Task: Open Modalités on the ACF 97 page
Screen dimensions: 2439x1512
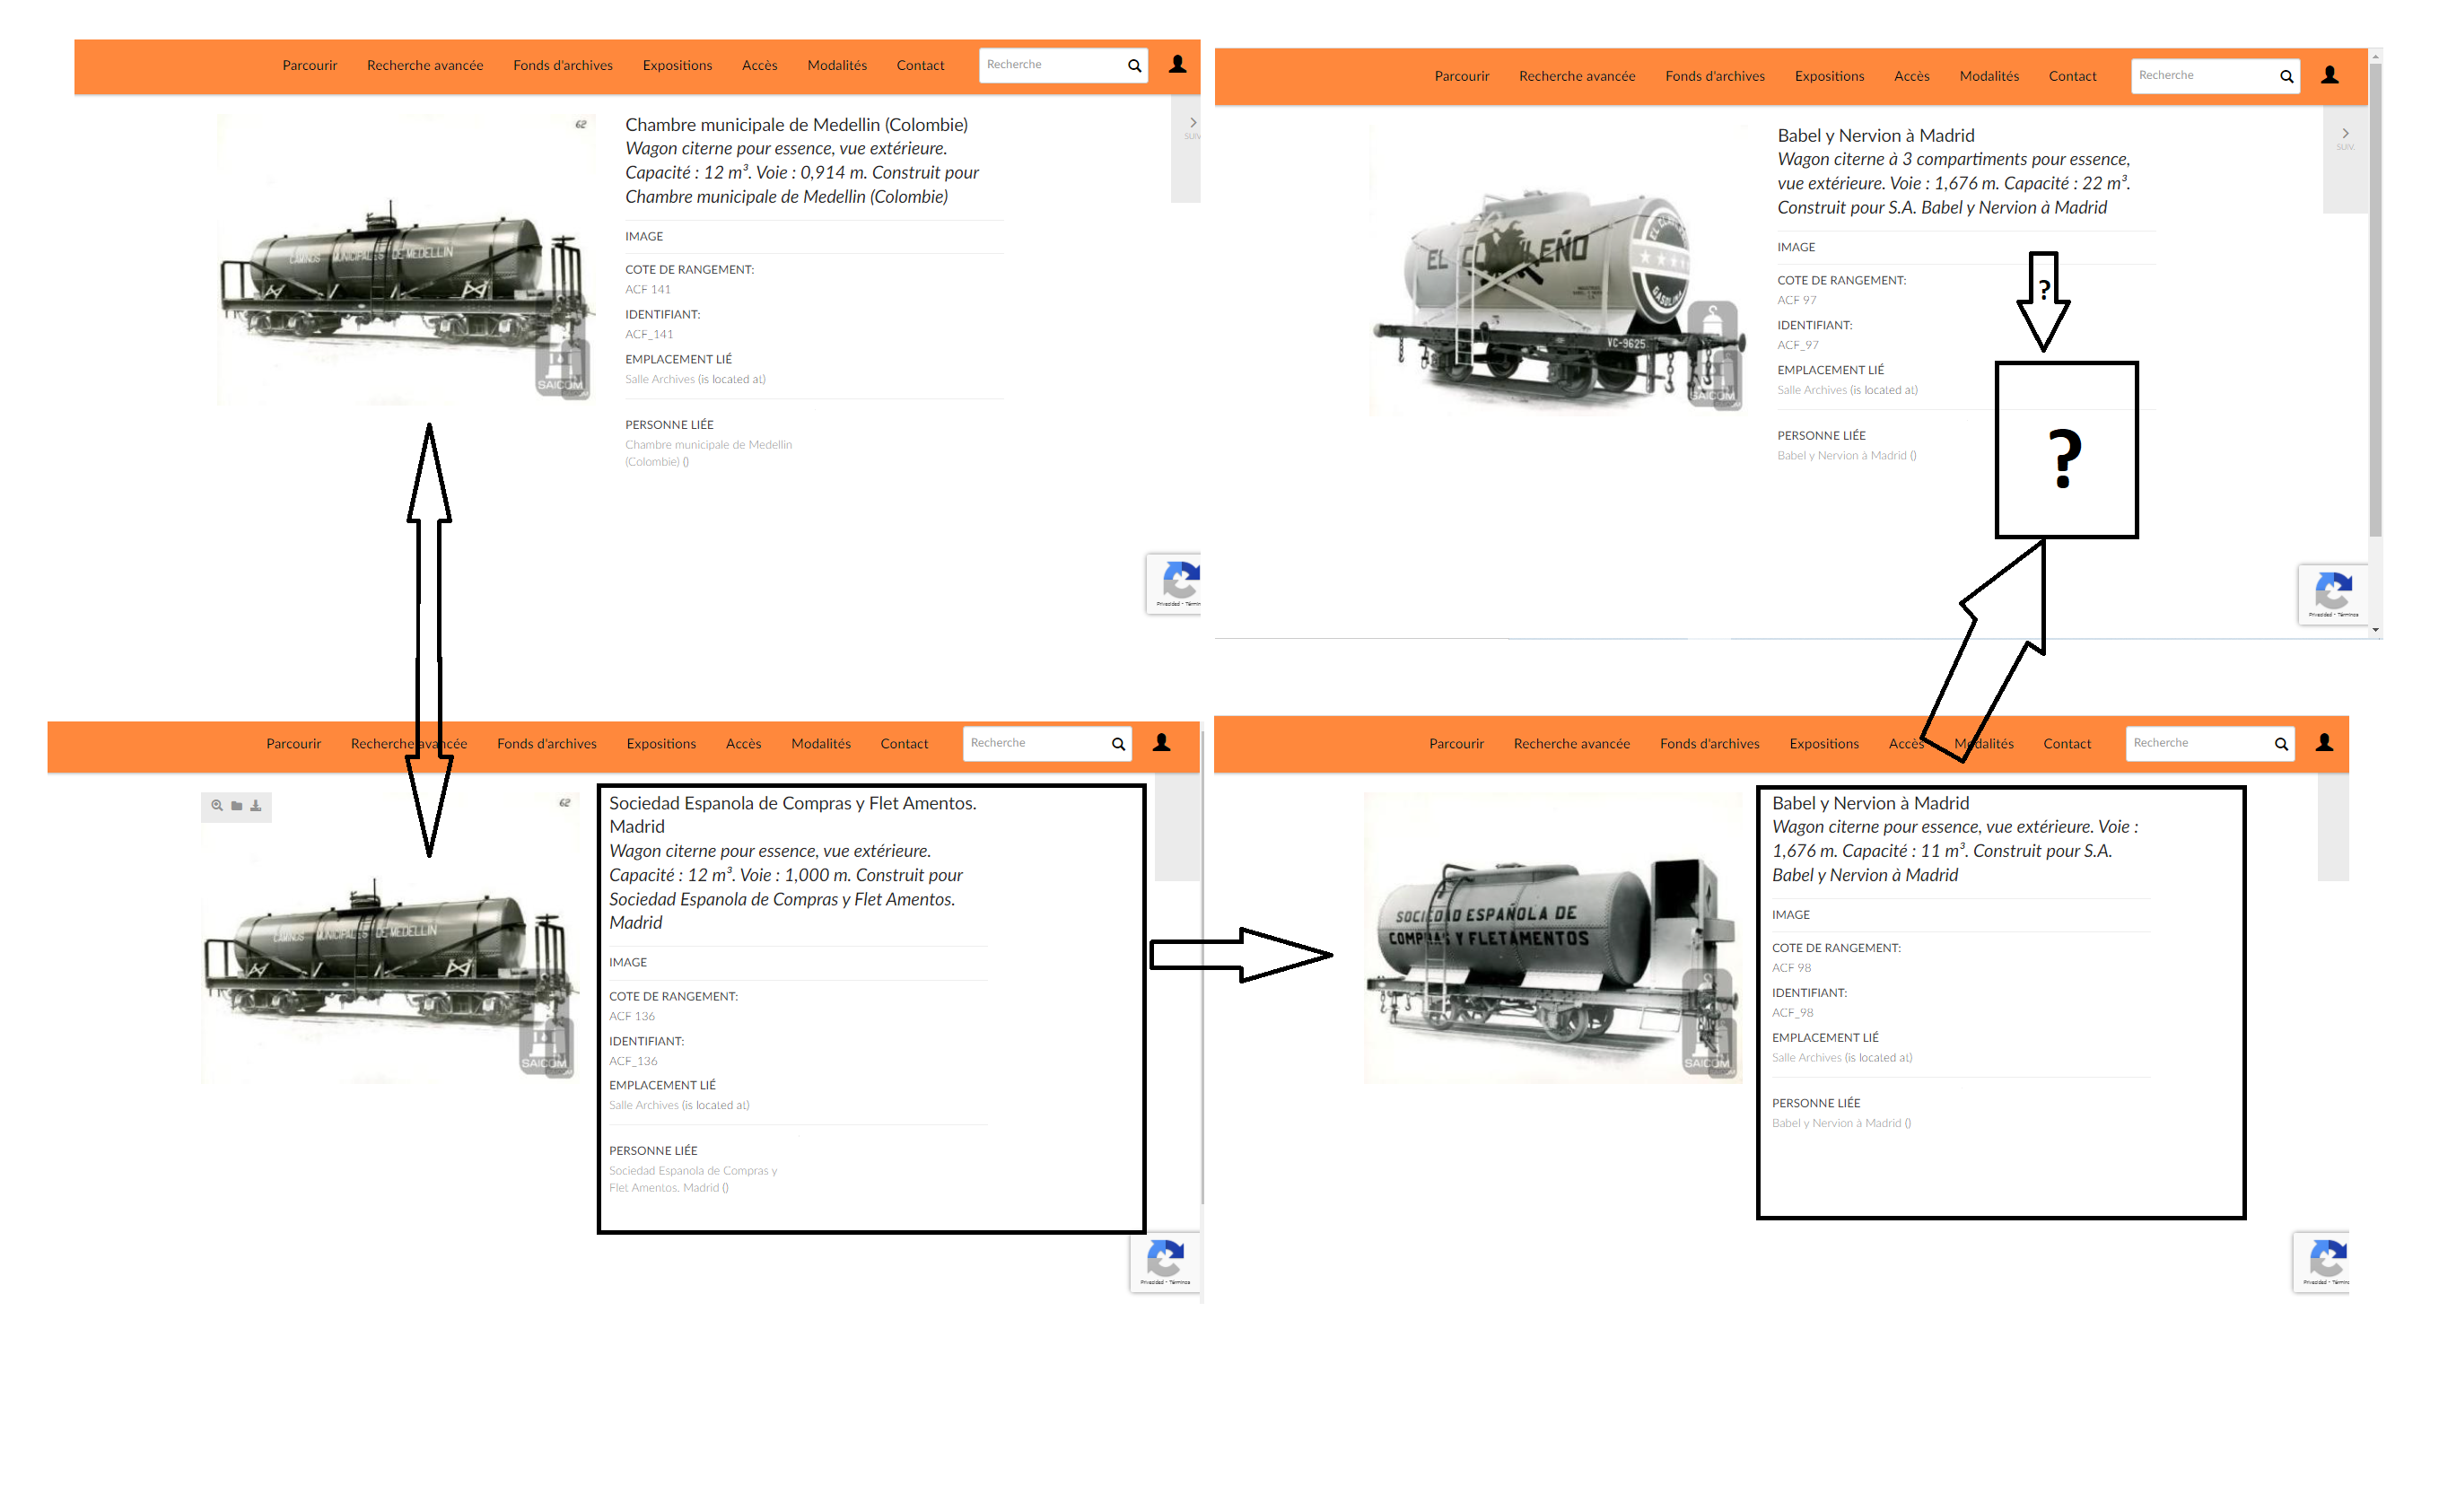Action: point(1989,77)
